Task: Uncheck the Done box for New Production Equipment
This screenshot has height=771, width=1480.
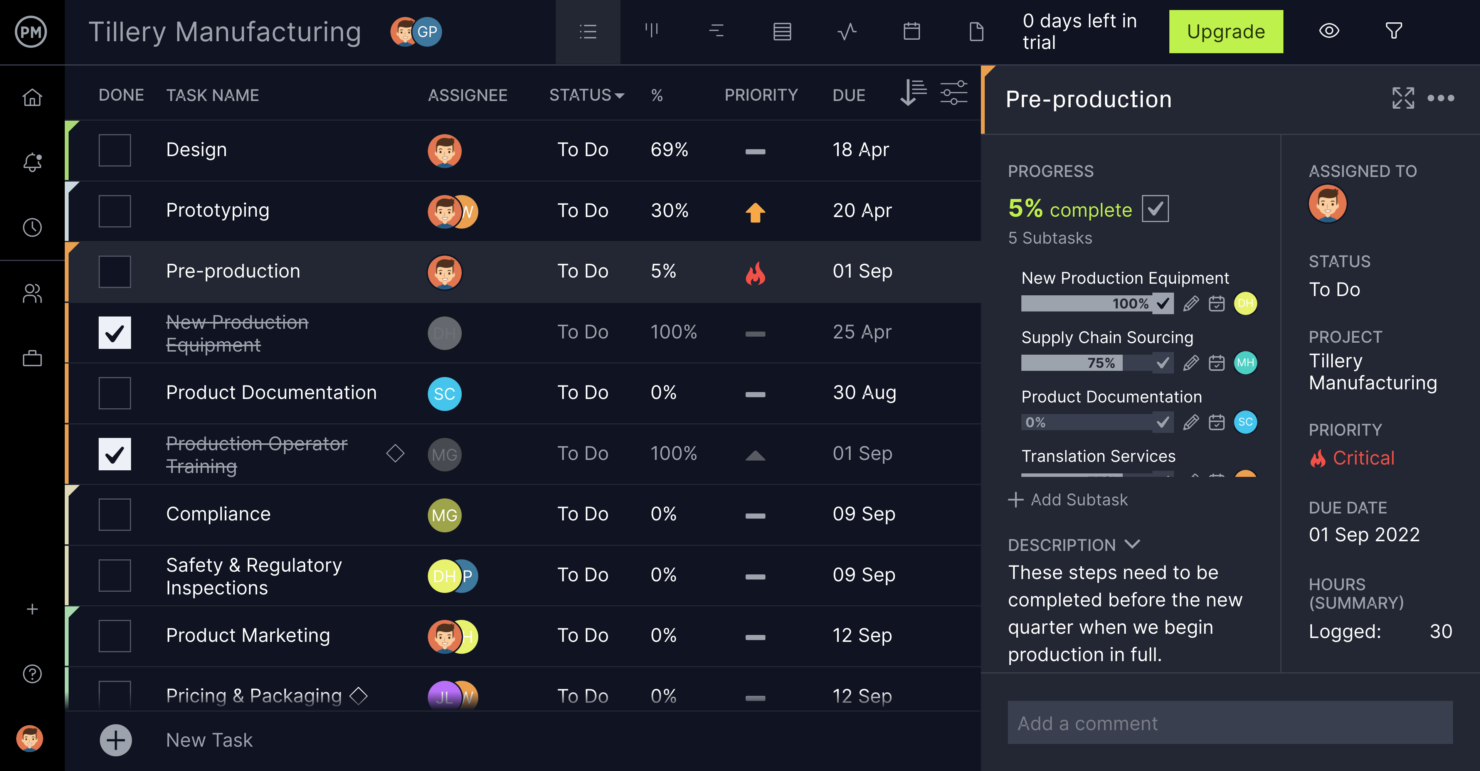Action: (115, 333)
